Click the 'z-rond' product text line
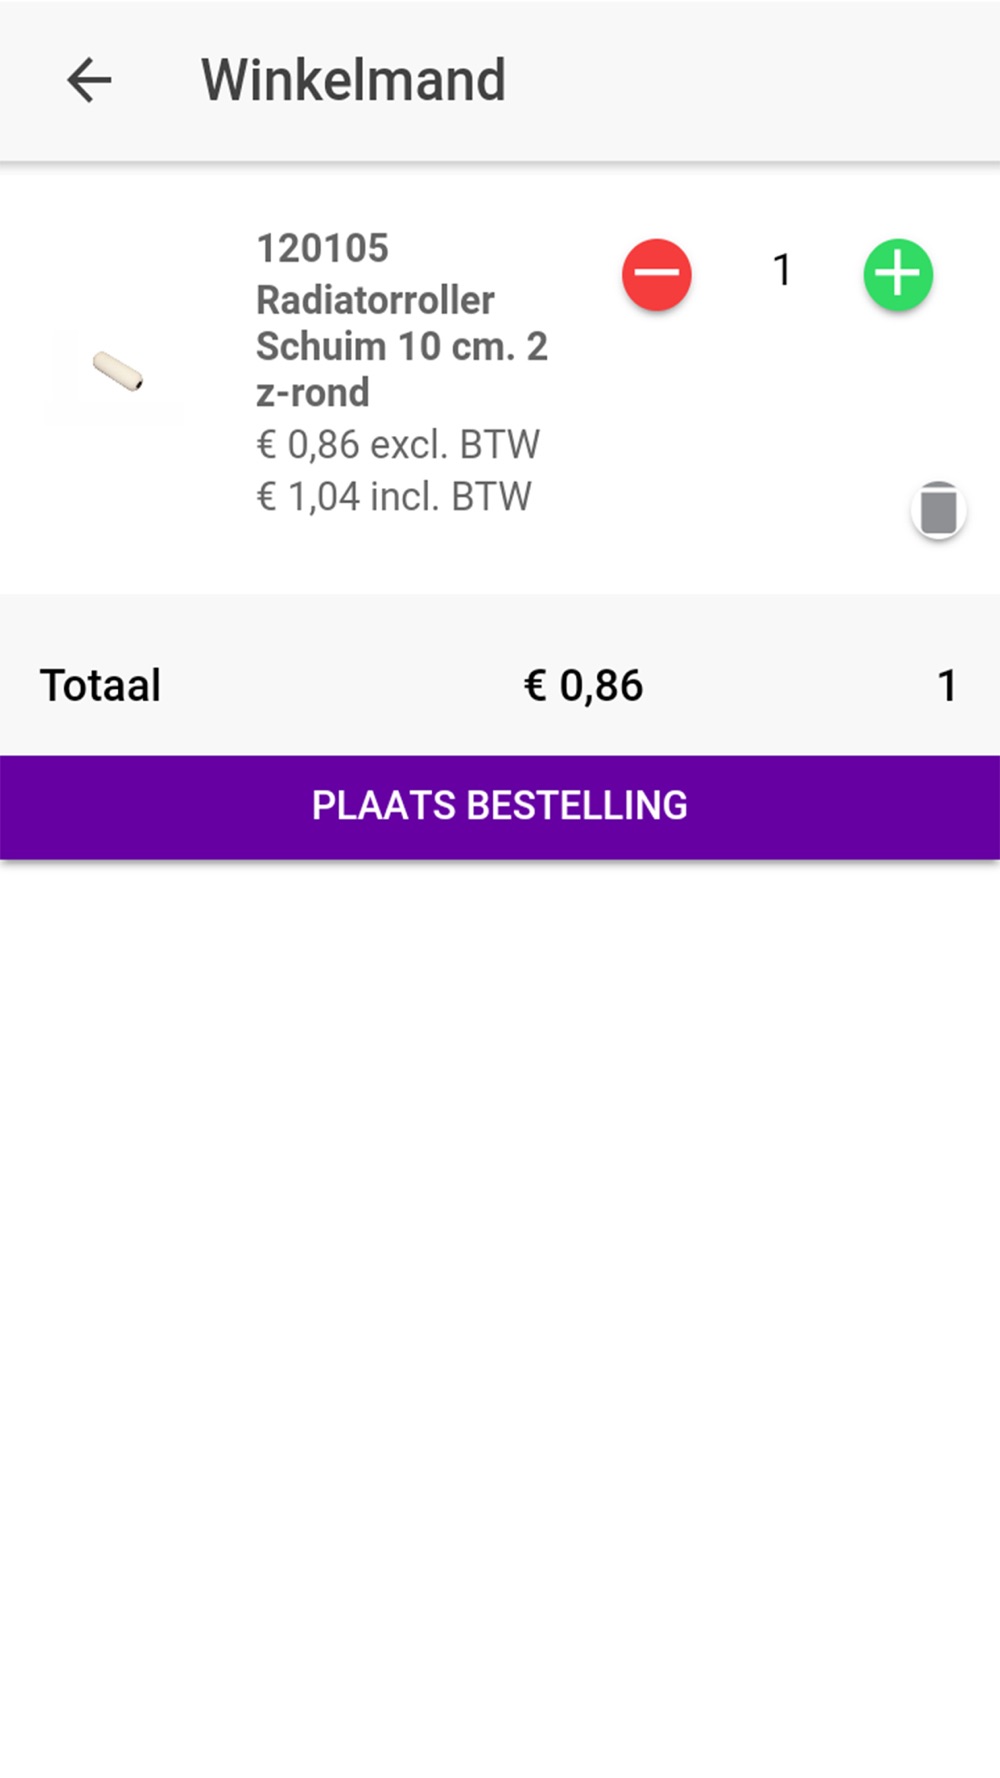This screenshot has height=1778, width=1000. pos(313,392)
